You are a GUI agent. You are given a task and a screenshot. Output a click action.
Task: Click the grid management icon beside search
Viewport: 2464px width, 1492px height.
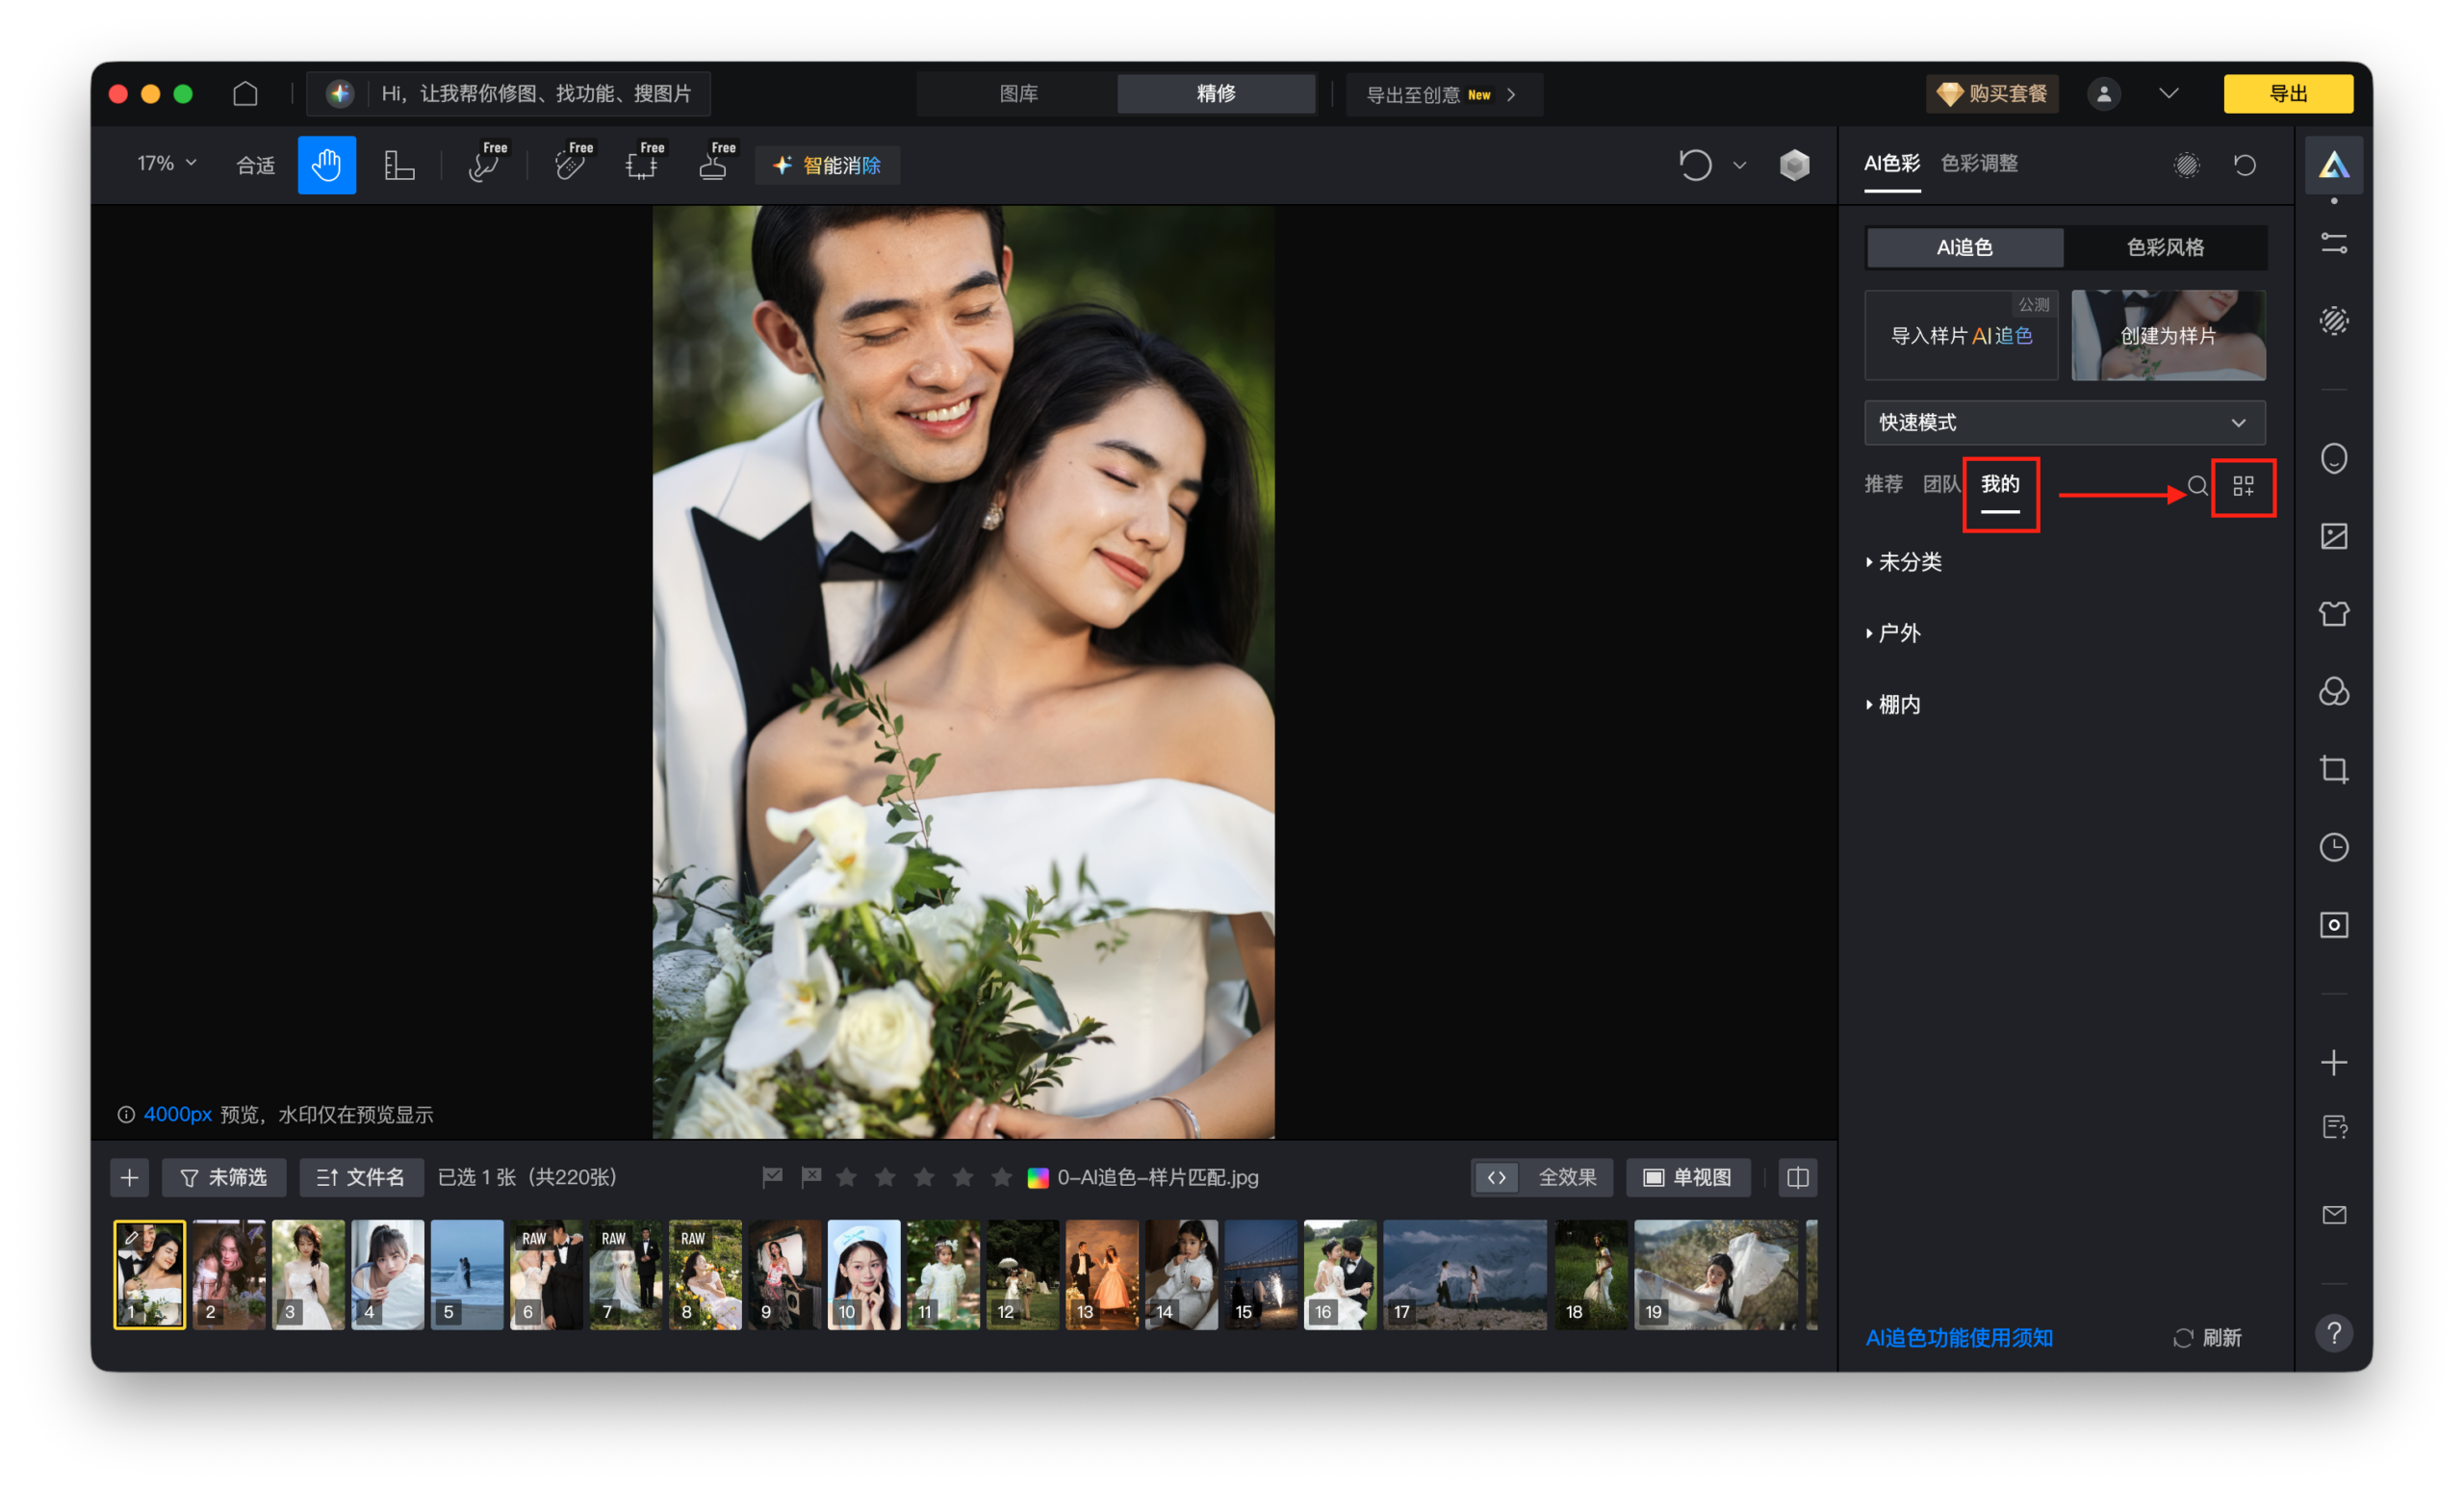(x=2243, y=488)
